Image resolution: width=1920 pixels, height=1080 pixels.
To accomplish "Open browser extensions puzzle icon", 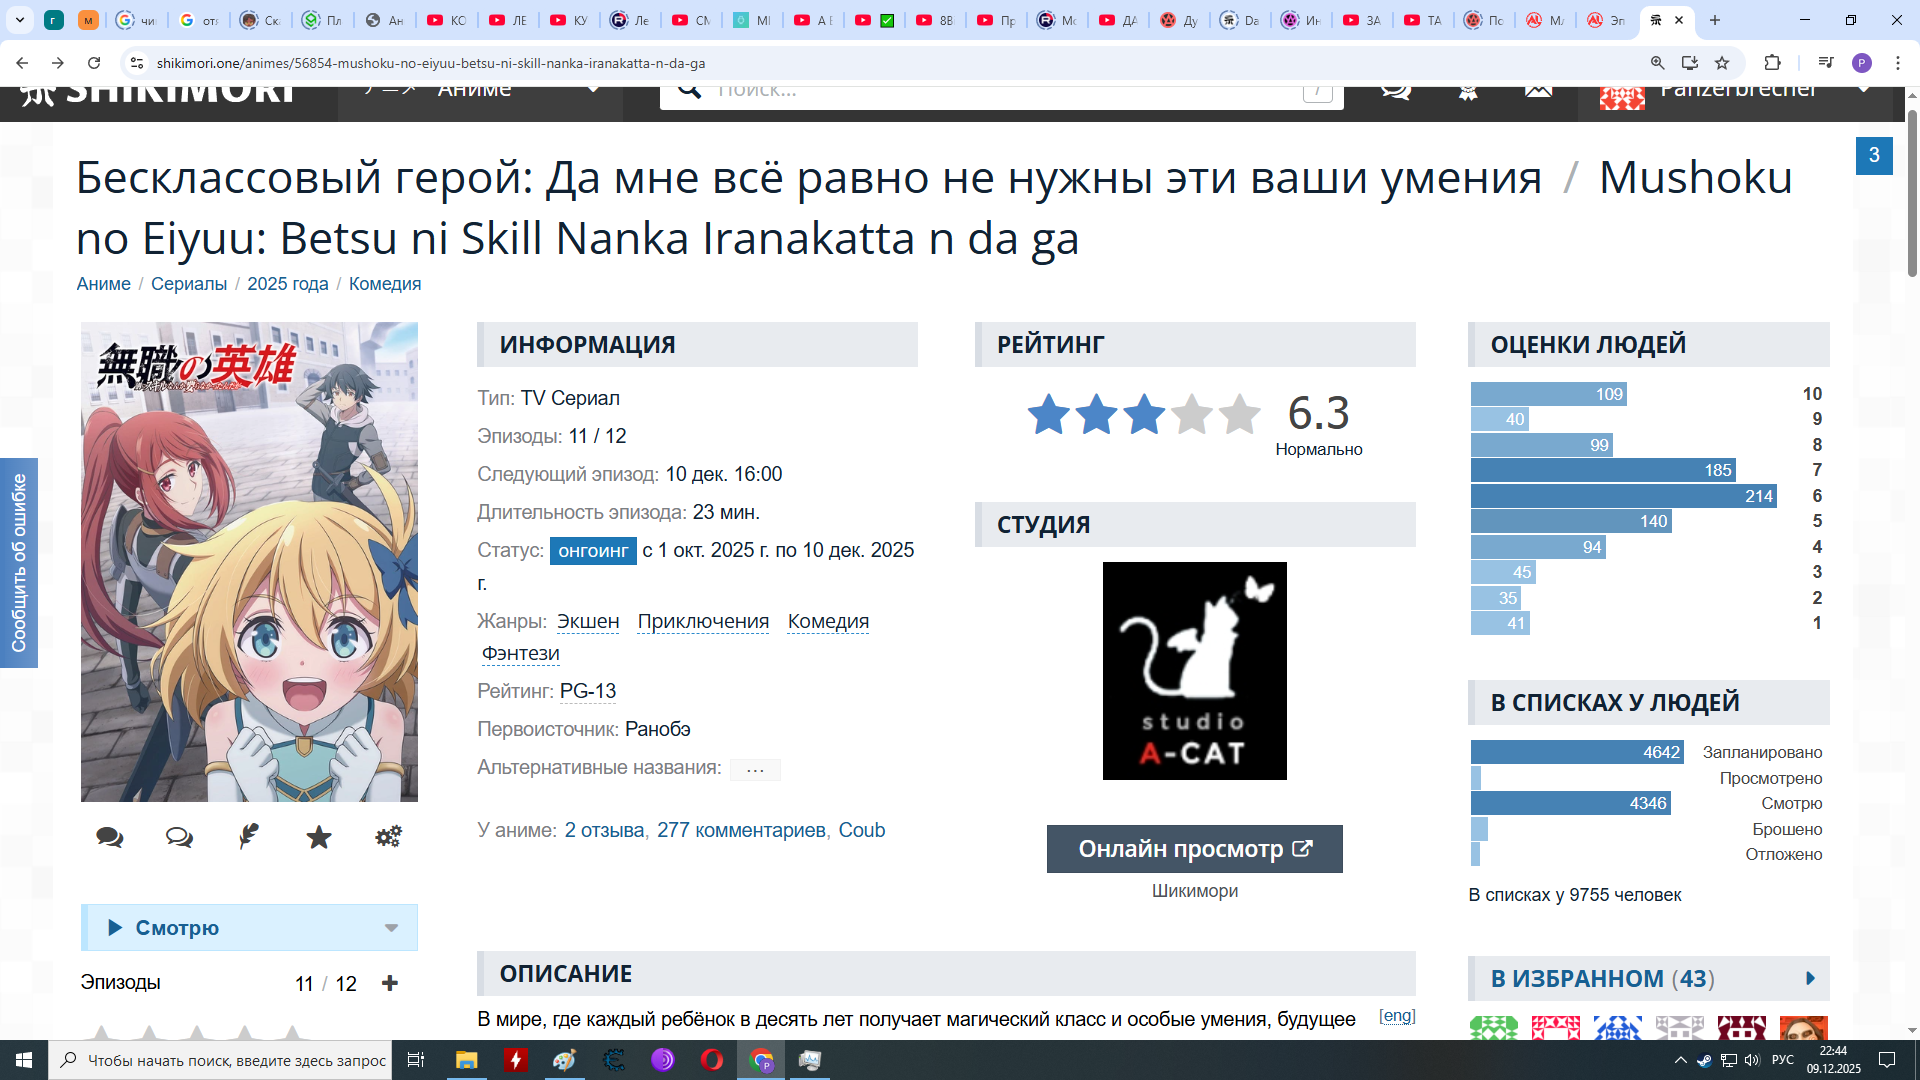I will coord(1772,63).
